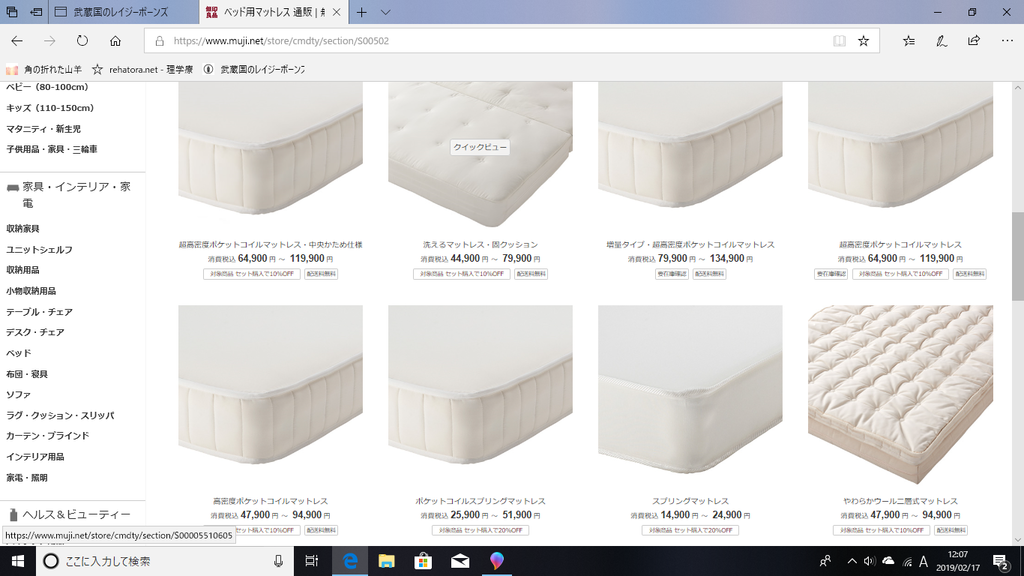Viewport: 1024px width, 576px height.
Task: Show the tab previews dropdown
Action: click(x=385, y=12)
